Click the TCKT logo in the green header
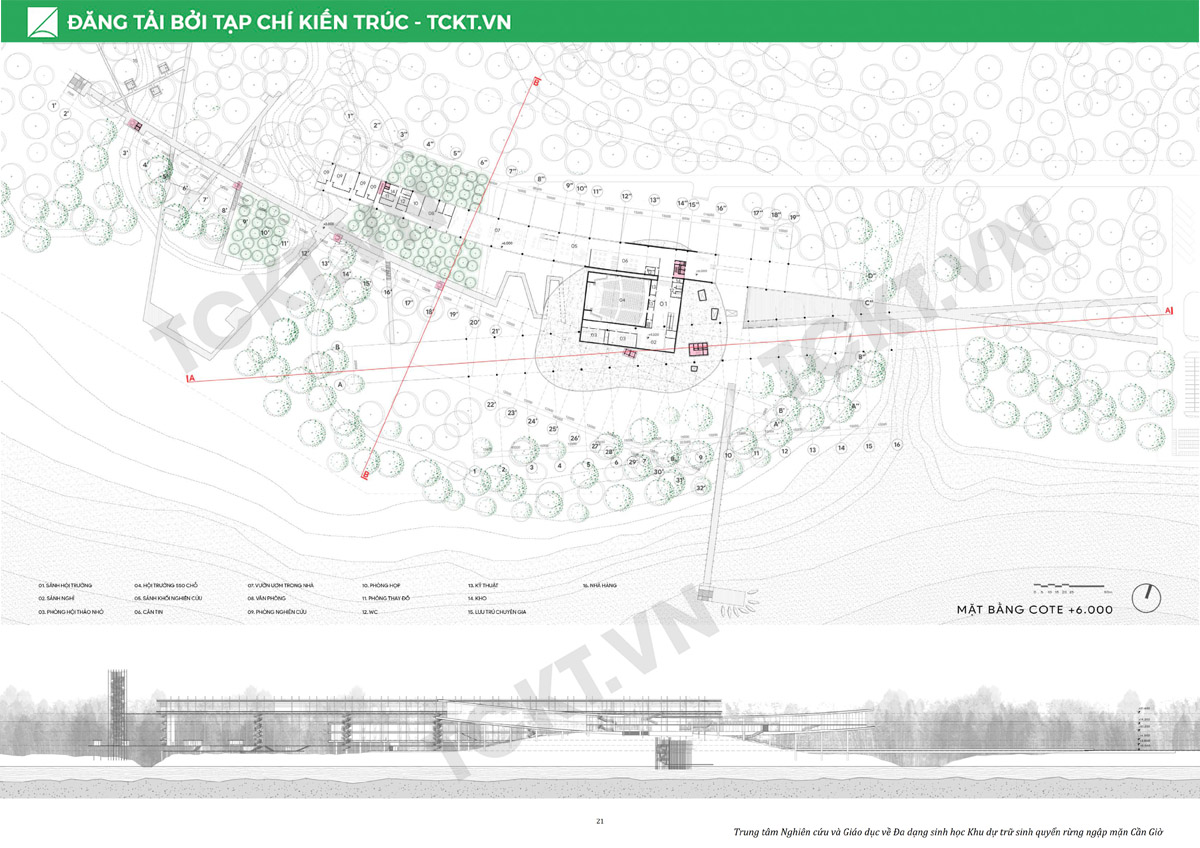The image size is (1200, 848). point(43,21)
